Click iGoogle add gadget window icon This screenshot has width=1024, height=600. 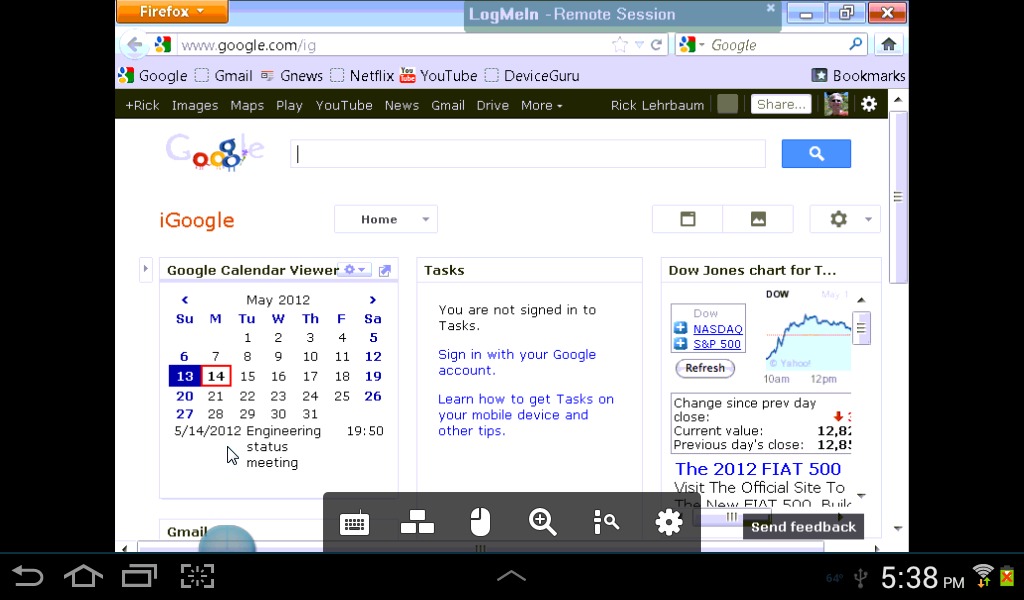pyautogui.click(x=688, y=219)
